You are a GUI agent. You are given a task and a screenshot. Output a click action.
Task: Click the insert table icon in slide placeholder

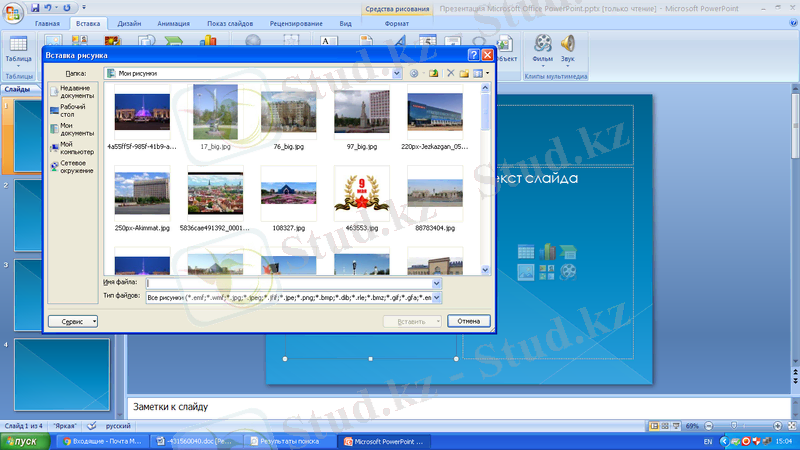pos(526,252)
